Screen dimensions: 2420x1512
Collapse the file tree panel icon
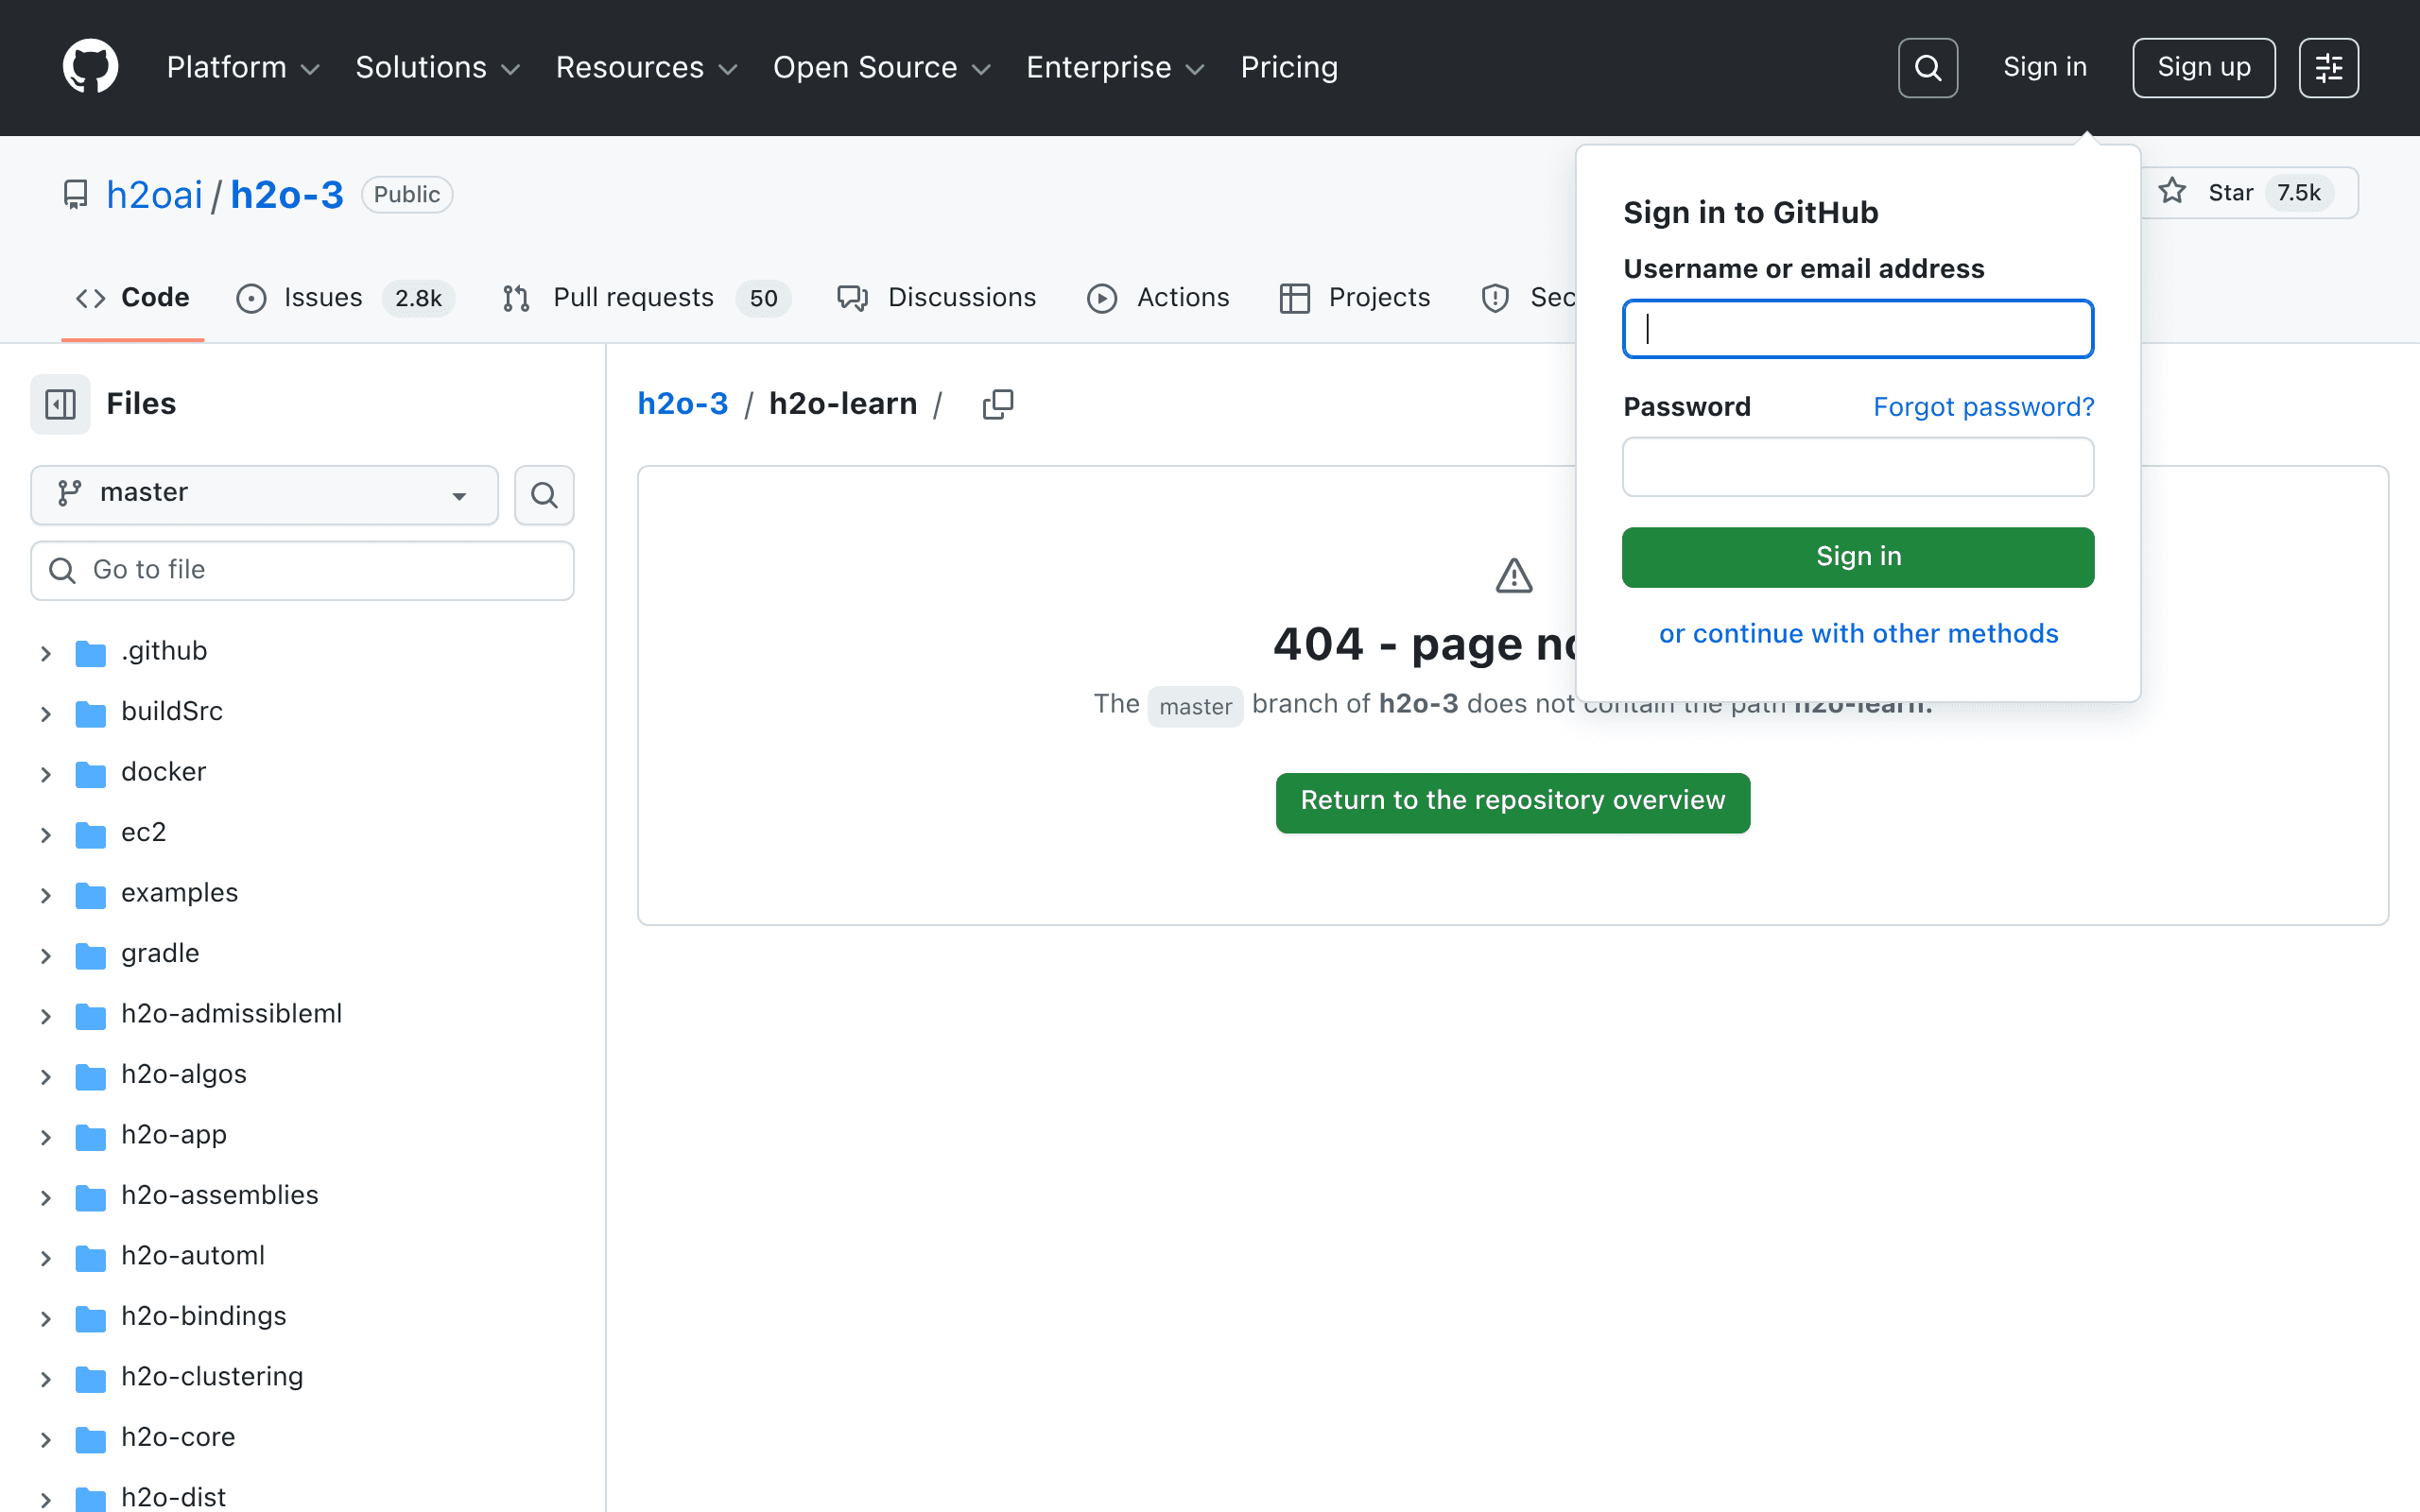point(60,404)
